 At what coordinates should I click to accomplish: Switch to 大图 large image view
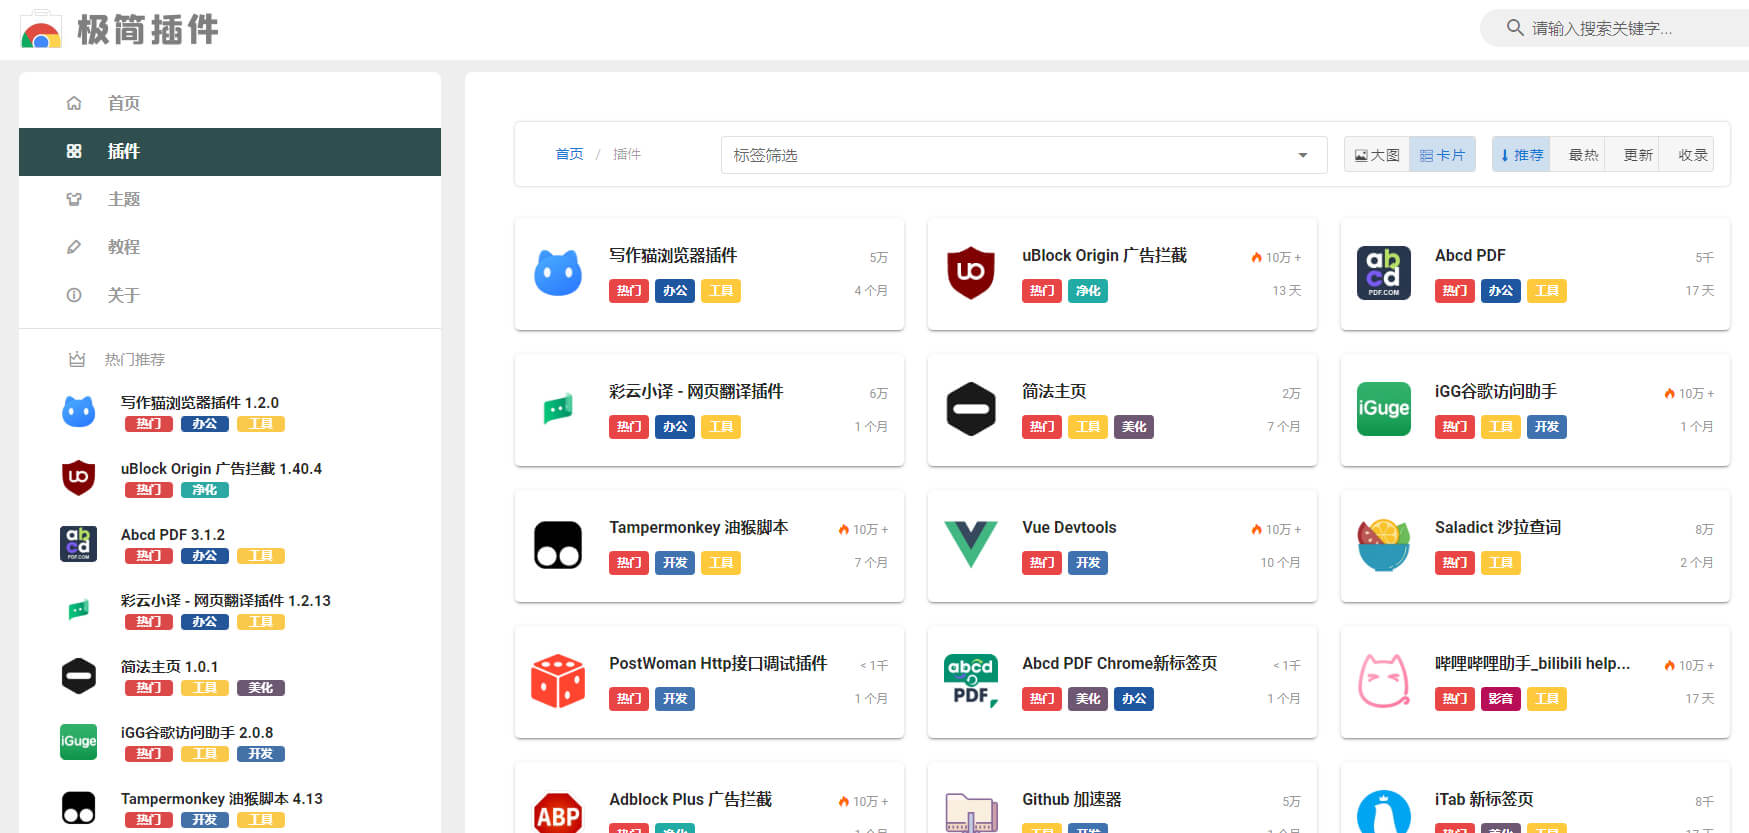click(1377, 155)
